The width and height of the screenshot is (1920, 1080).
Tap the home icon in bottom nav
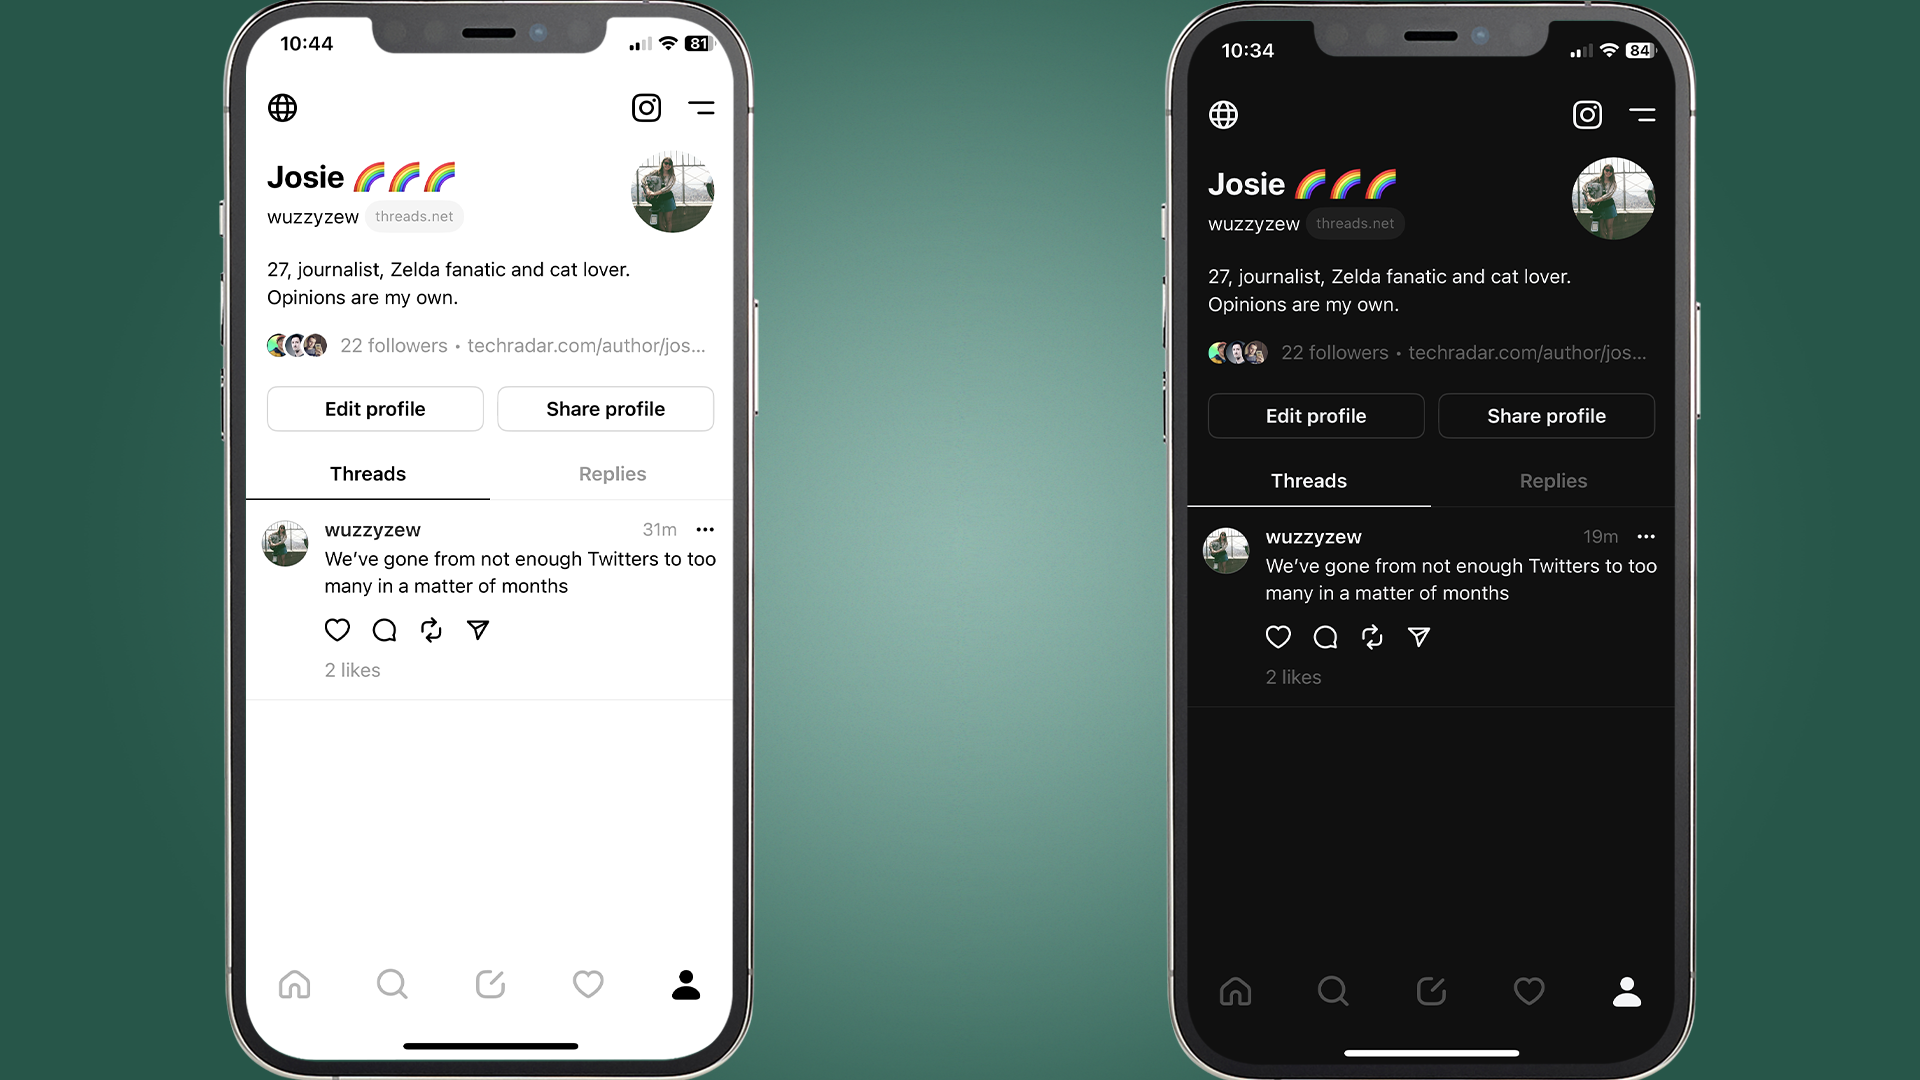[294, 984]
